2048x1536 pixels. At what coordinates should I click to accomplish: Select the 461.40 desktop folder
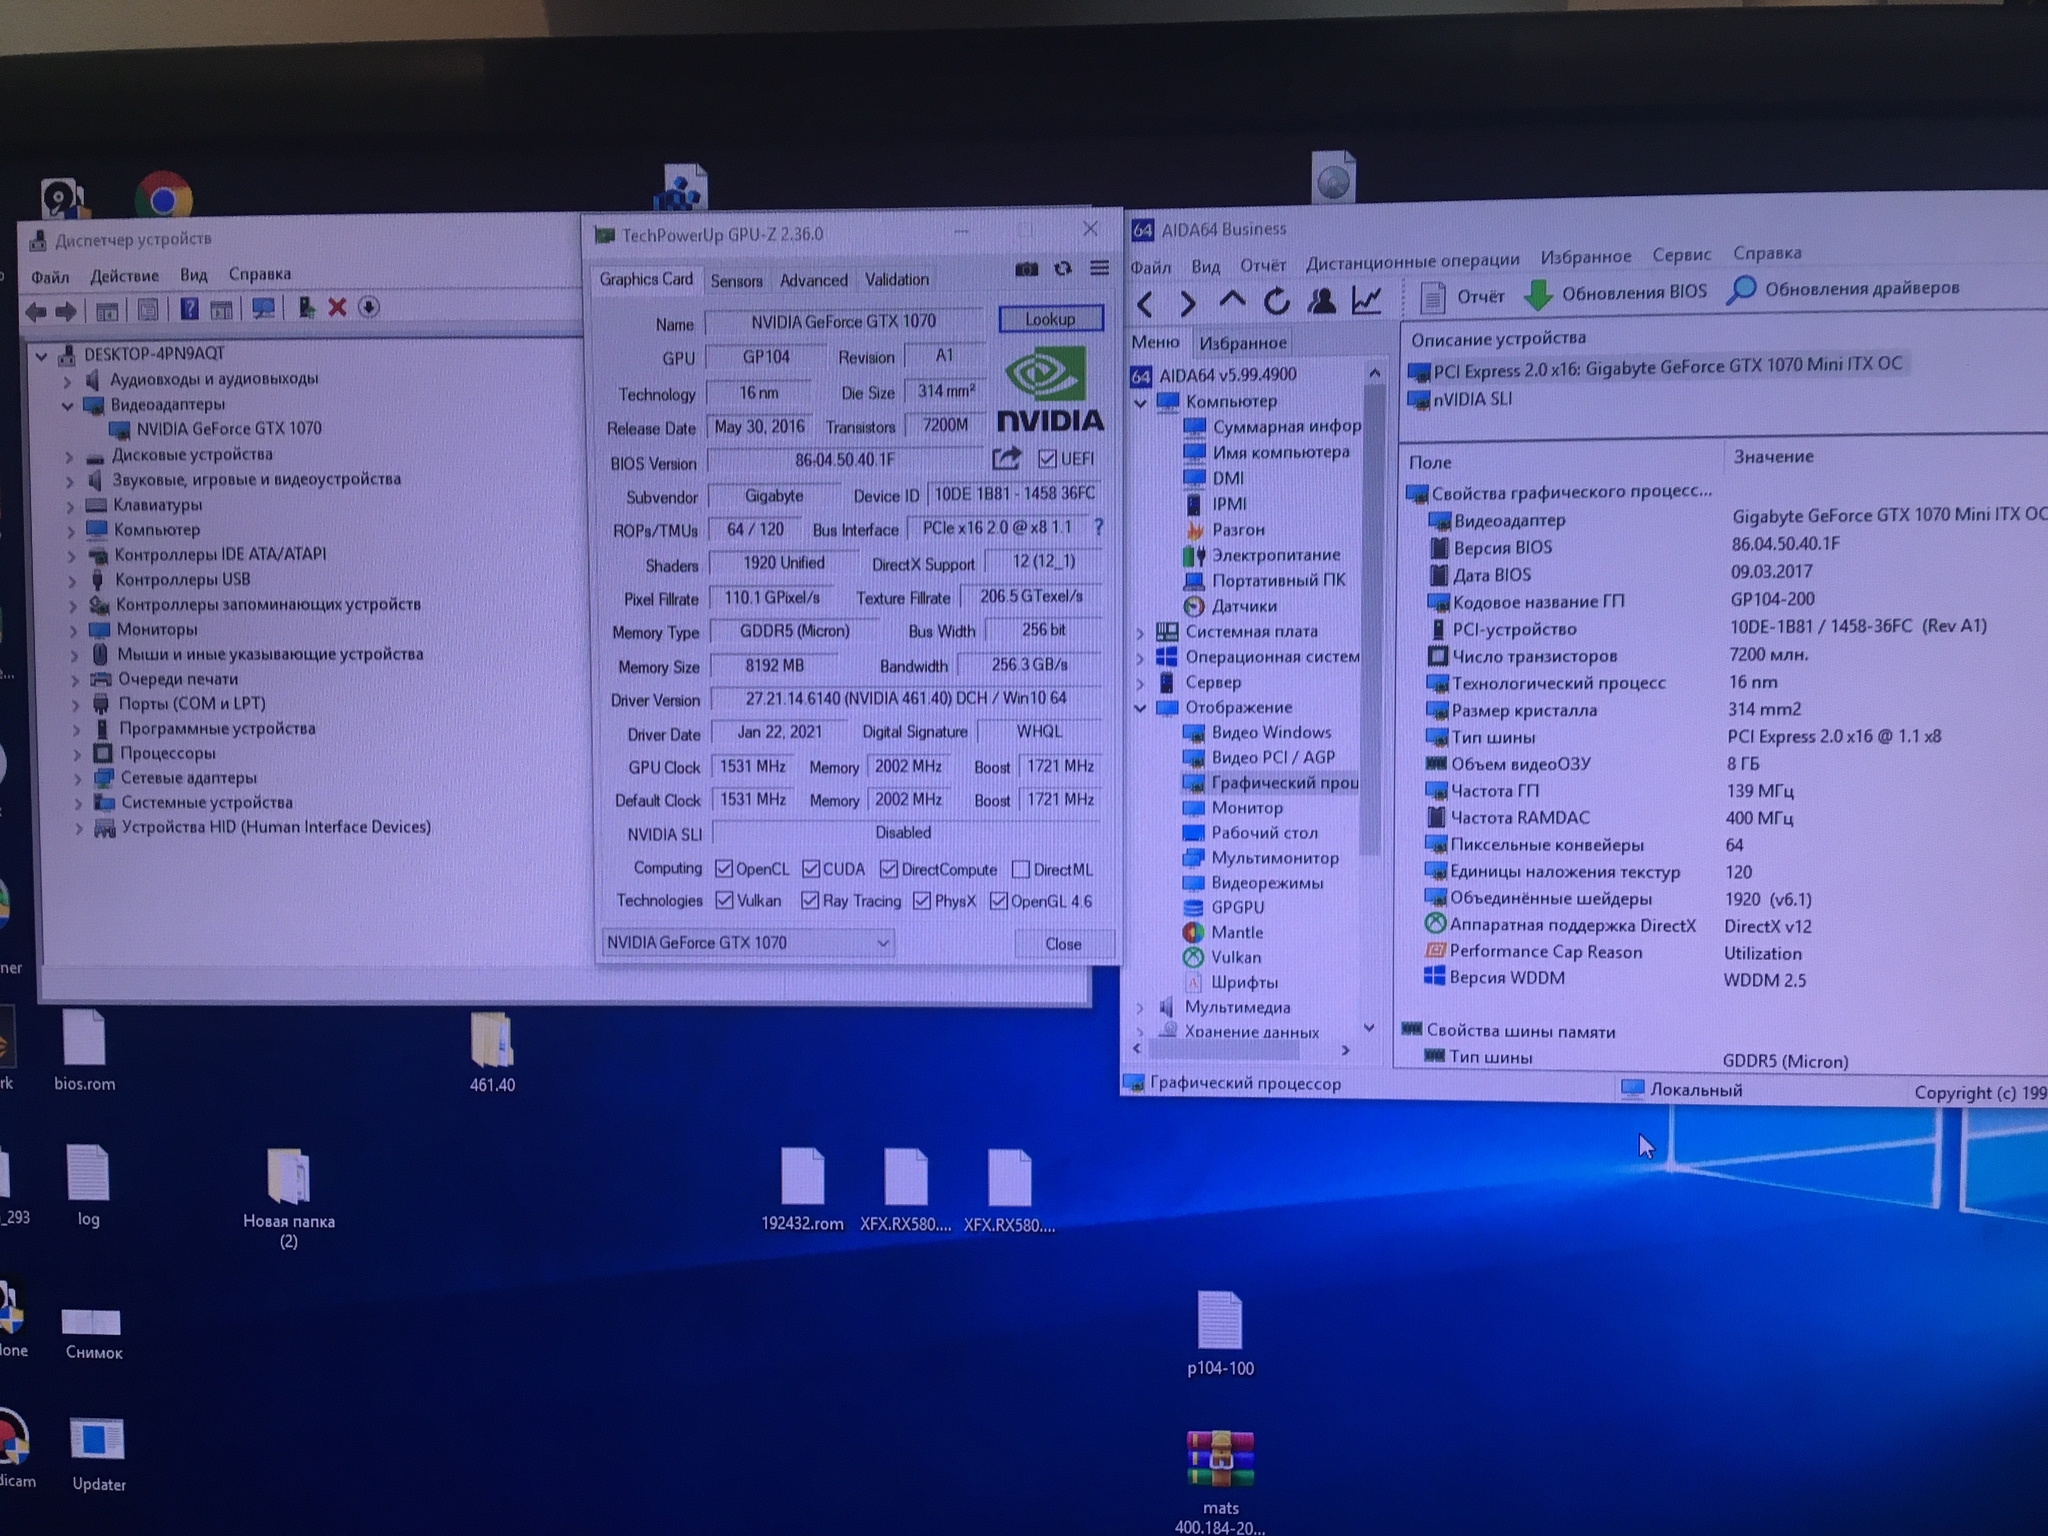click(x=491, y=1052)
